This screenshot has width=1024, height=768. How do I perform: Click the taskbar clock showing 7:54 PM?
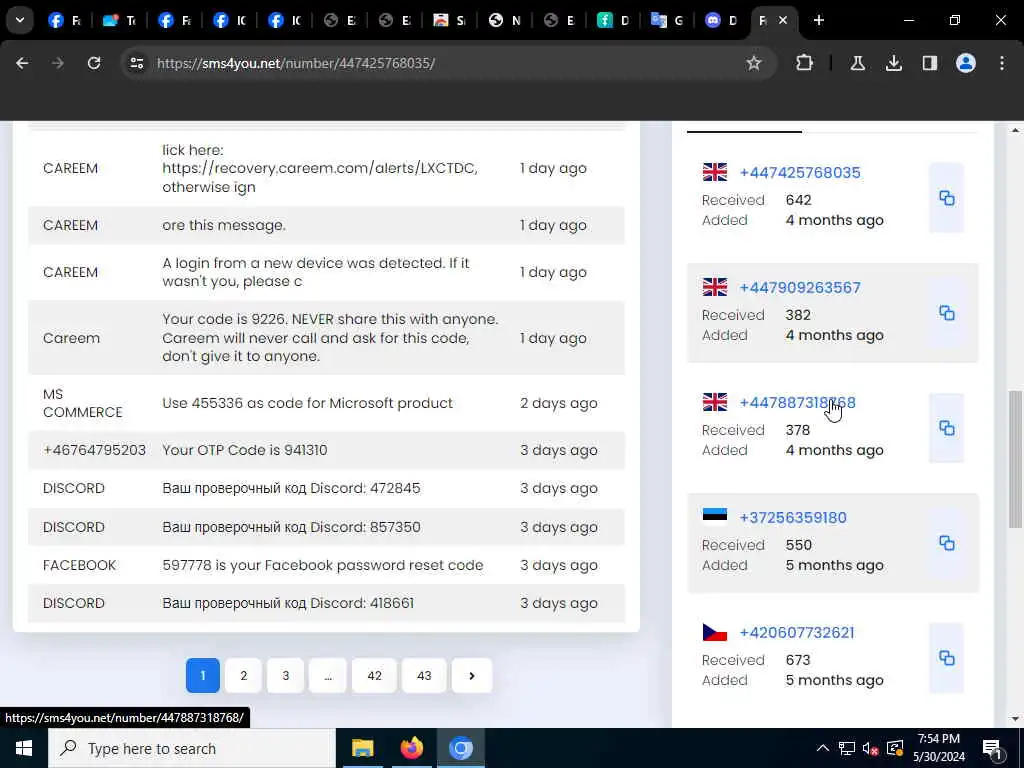tap(938, 748)
